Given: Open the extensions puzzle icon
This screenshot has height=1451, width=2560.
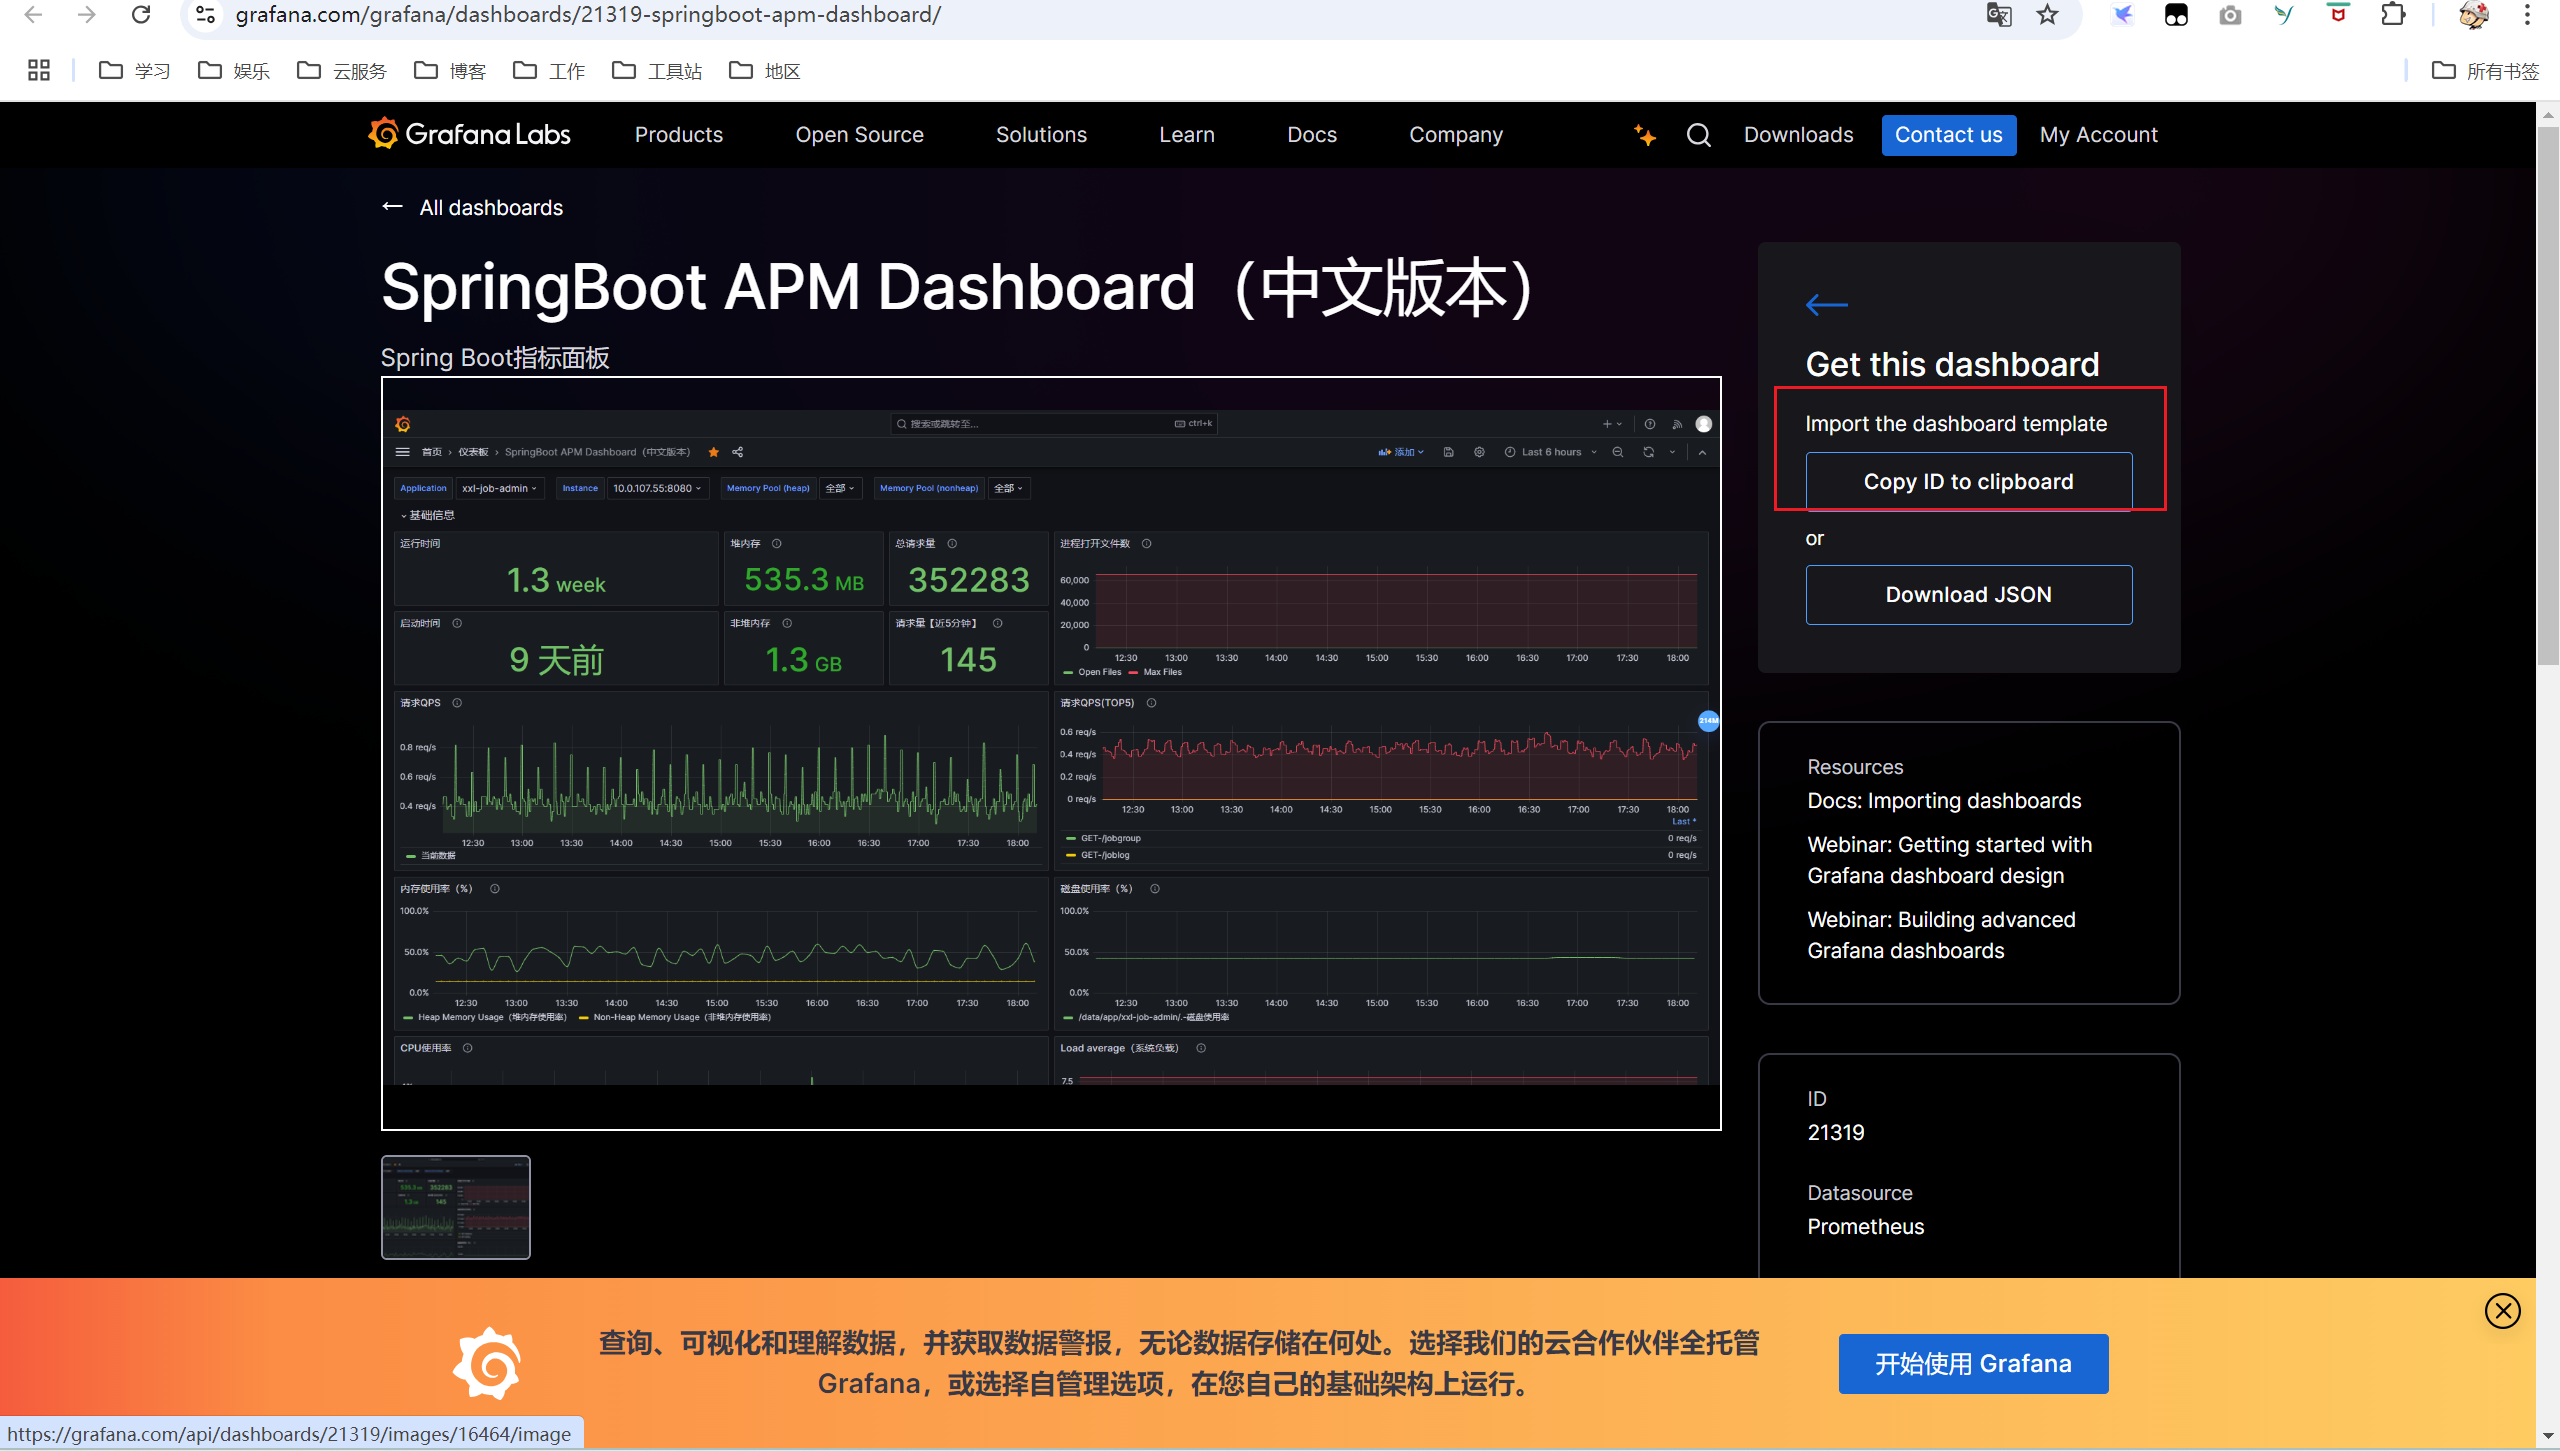Looking at the screenshot, I should coord(2392,15).
